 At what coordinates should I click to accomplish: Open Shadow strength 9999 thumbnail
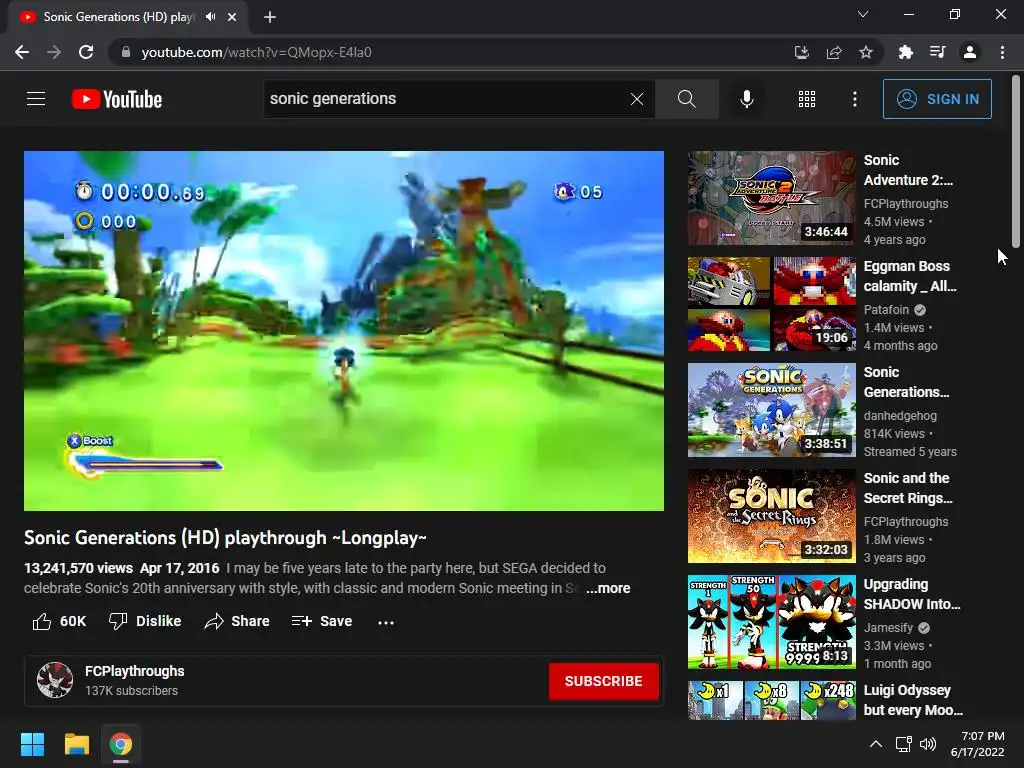(x=771, y=622)
